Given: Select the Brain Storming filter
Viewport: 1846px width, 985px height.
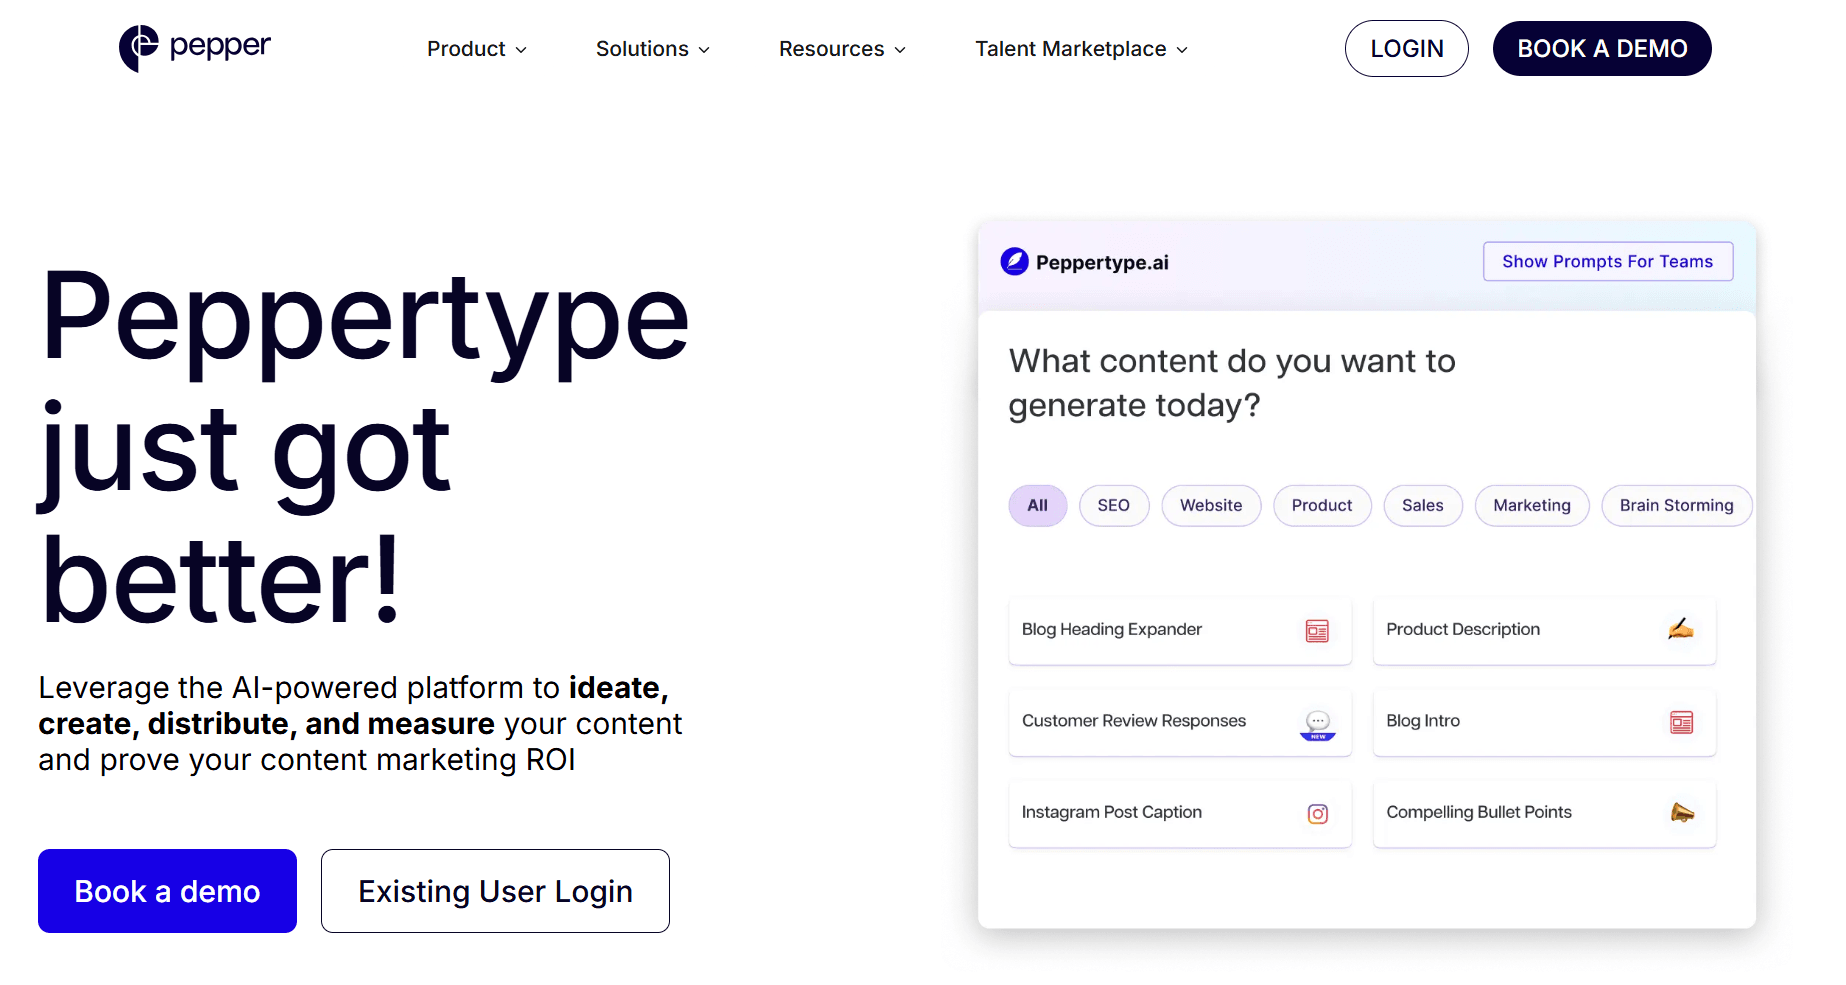Looking at the screenshot, I should pyautogui.click(x=1677, y=506).
